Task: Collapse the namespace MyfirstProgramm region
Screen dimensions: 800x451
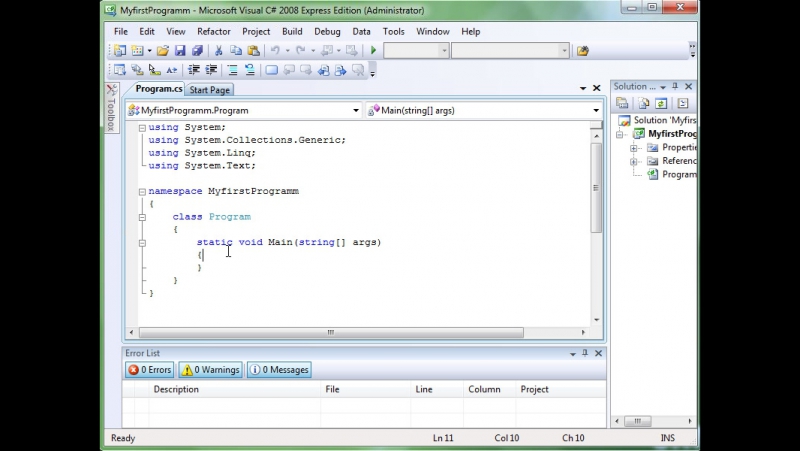Action: coord(142,192)
